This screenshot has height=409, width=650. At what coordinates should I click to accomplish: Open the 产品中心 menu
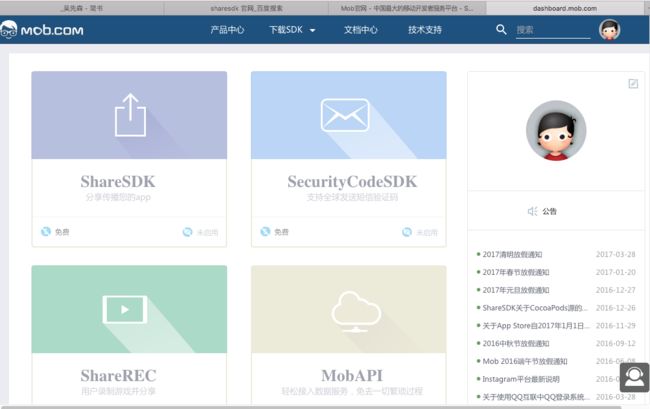point(227,30)
